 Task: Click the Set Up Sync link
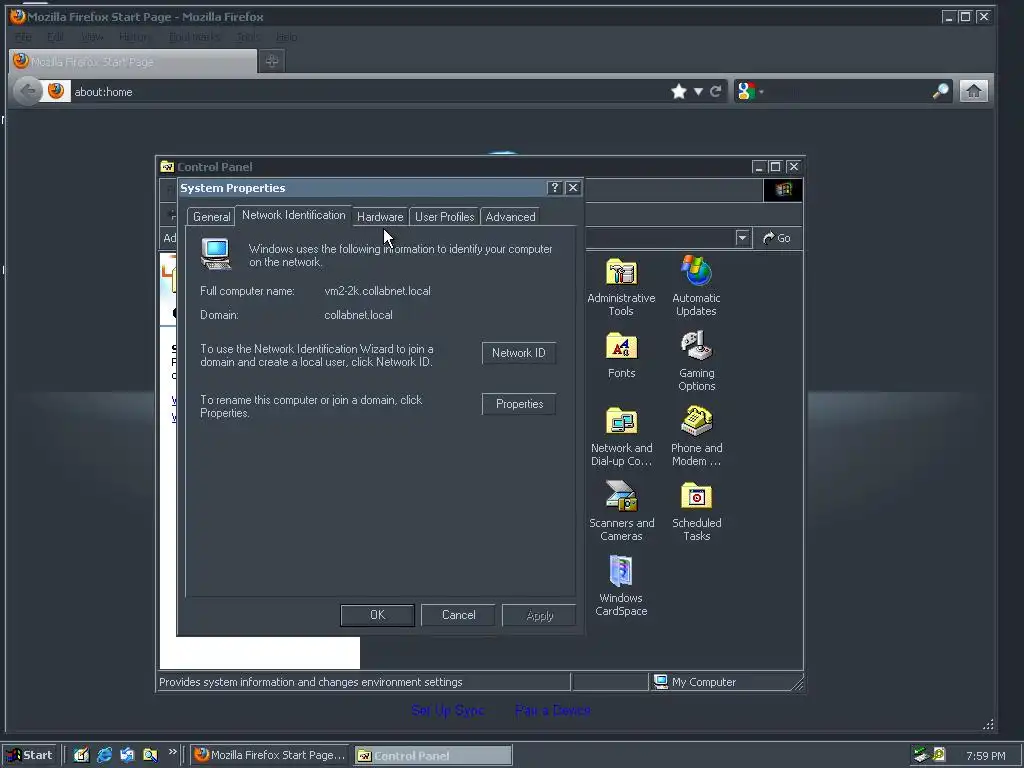coord(447,710)
